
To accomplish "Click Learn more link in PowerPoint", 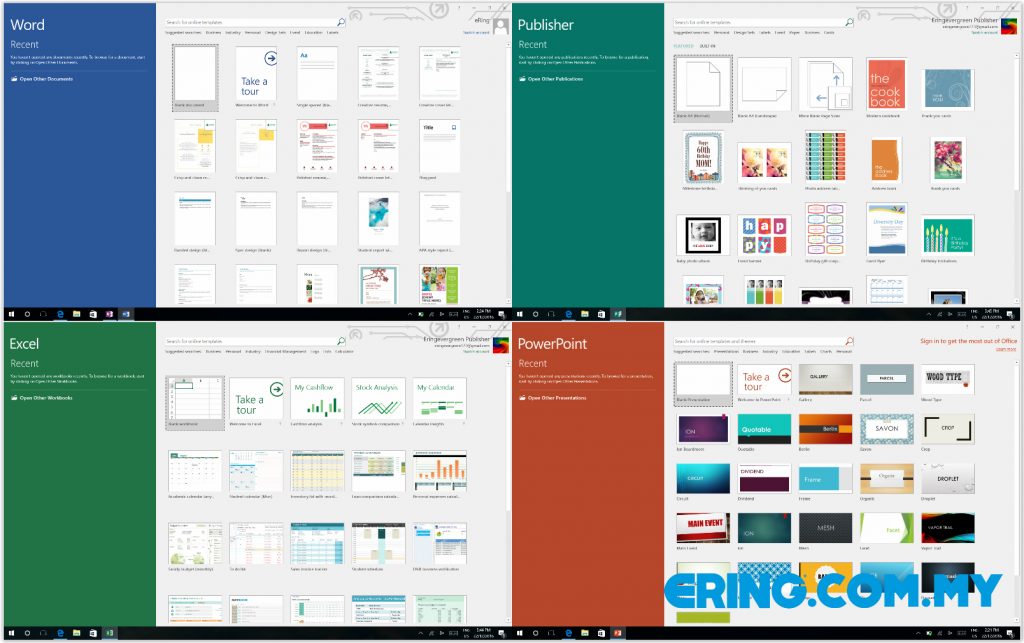I will coord(1006,349).
